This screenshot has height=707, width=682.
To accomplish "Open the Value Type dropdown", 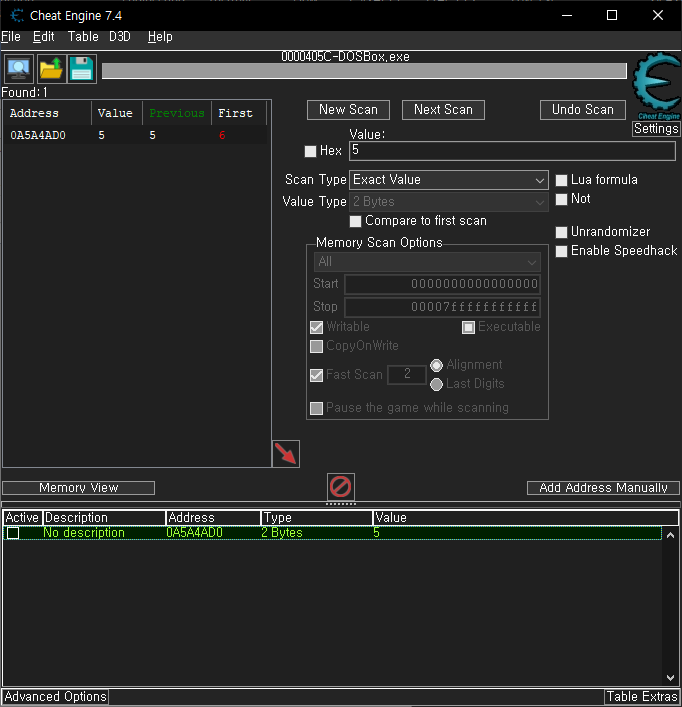I will pos(449,202).
